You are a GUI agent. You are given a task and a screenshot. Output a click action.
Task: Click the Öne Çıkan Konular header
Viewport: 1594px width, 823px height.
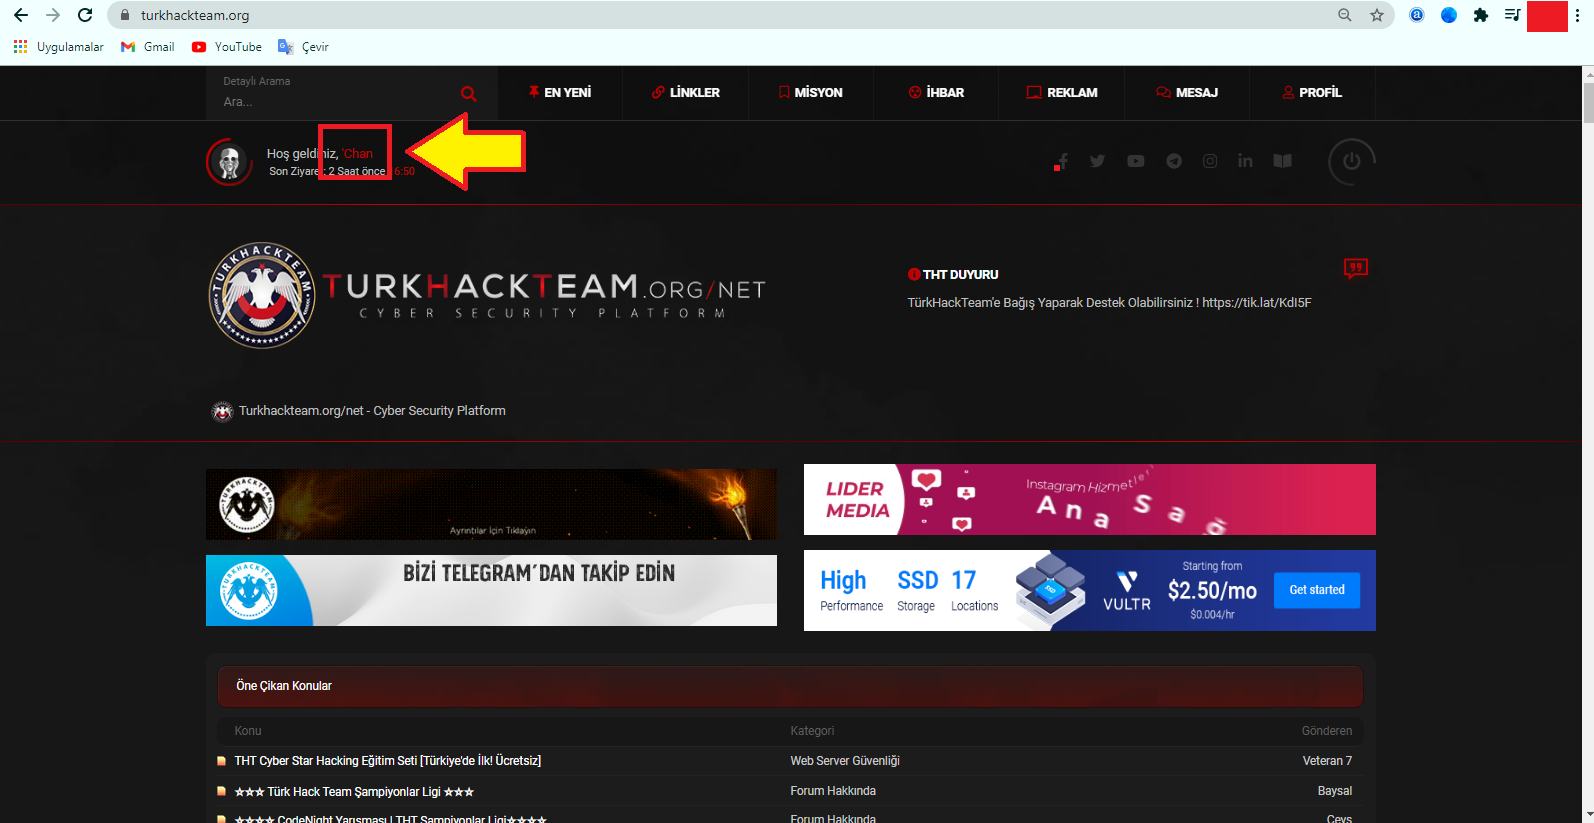790,686
